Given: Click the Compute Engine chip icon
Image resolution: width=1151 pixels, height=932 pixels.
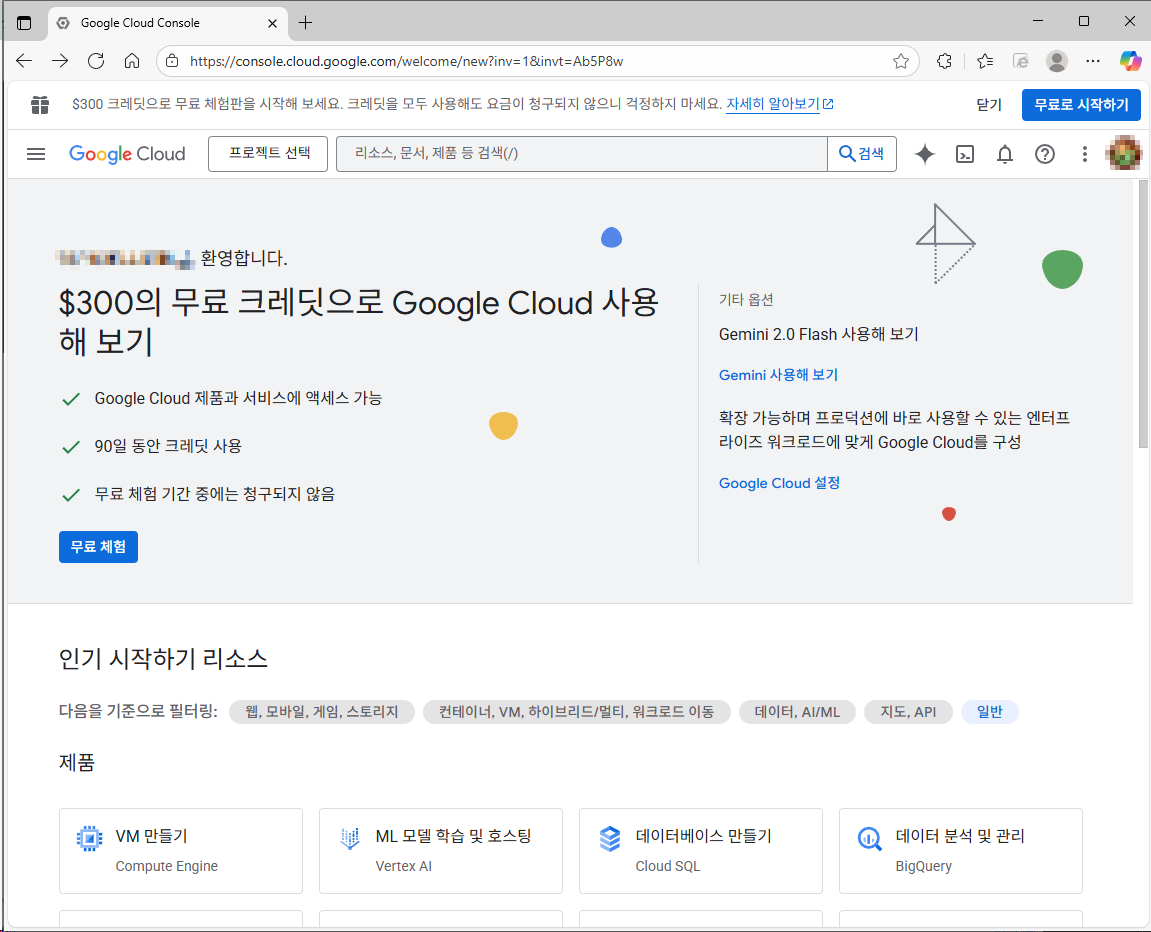Looking at the screenshot, I should [x=90, y=838].
